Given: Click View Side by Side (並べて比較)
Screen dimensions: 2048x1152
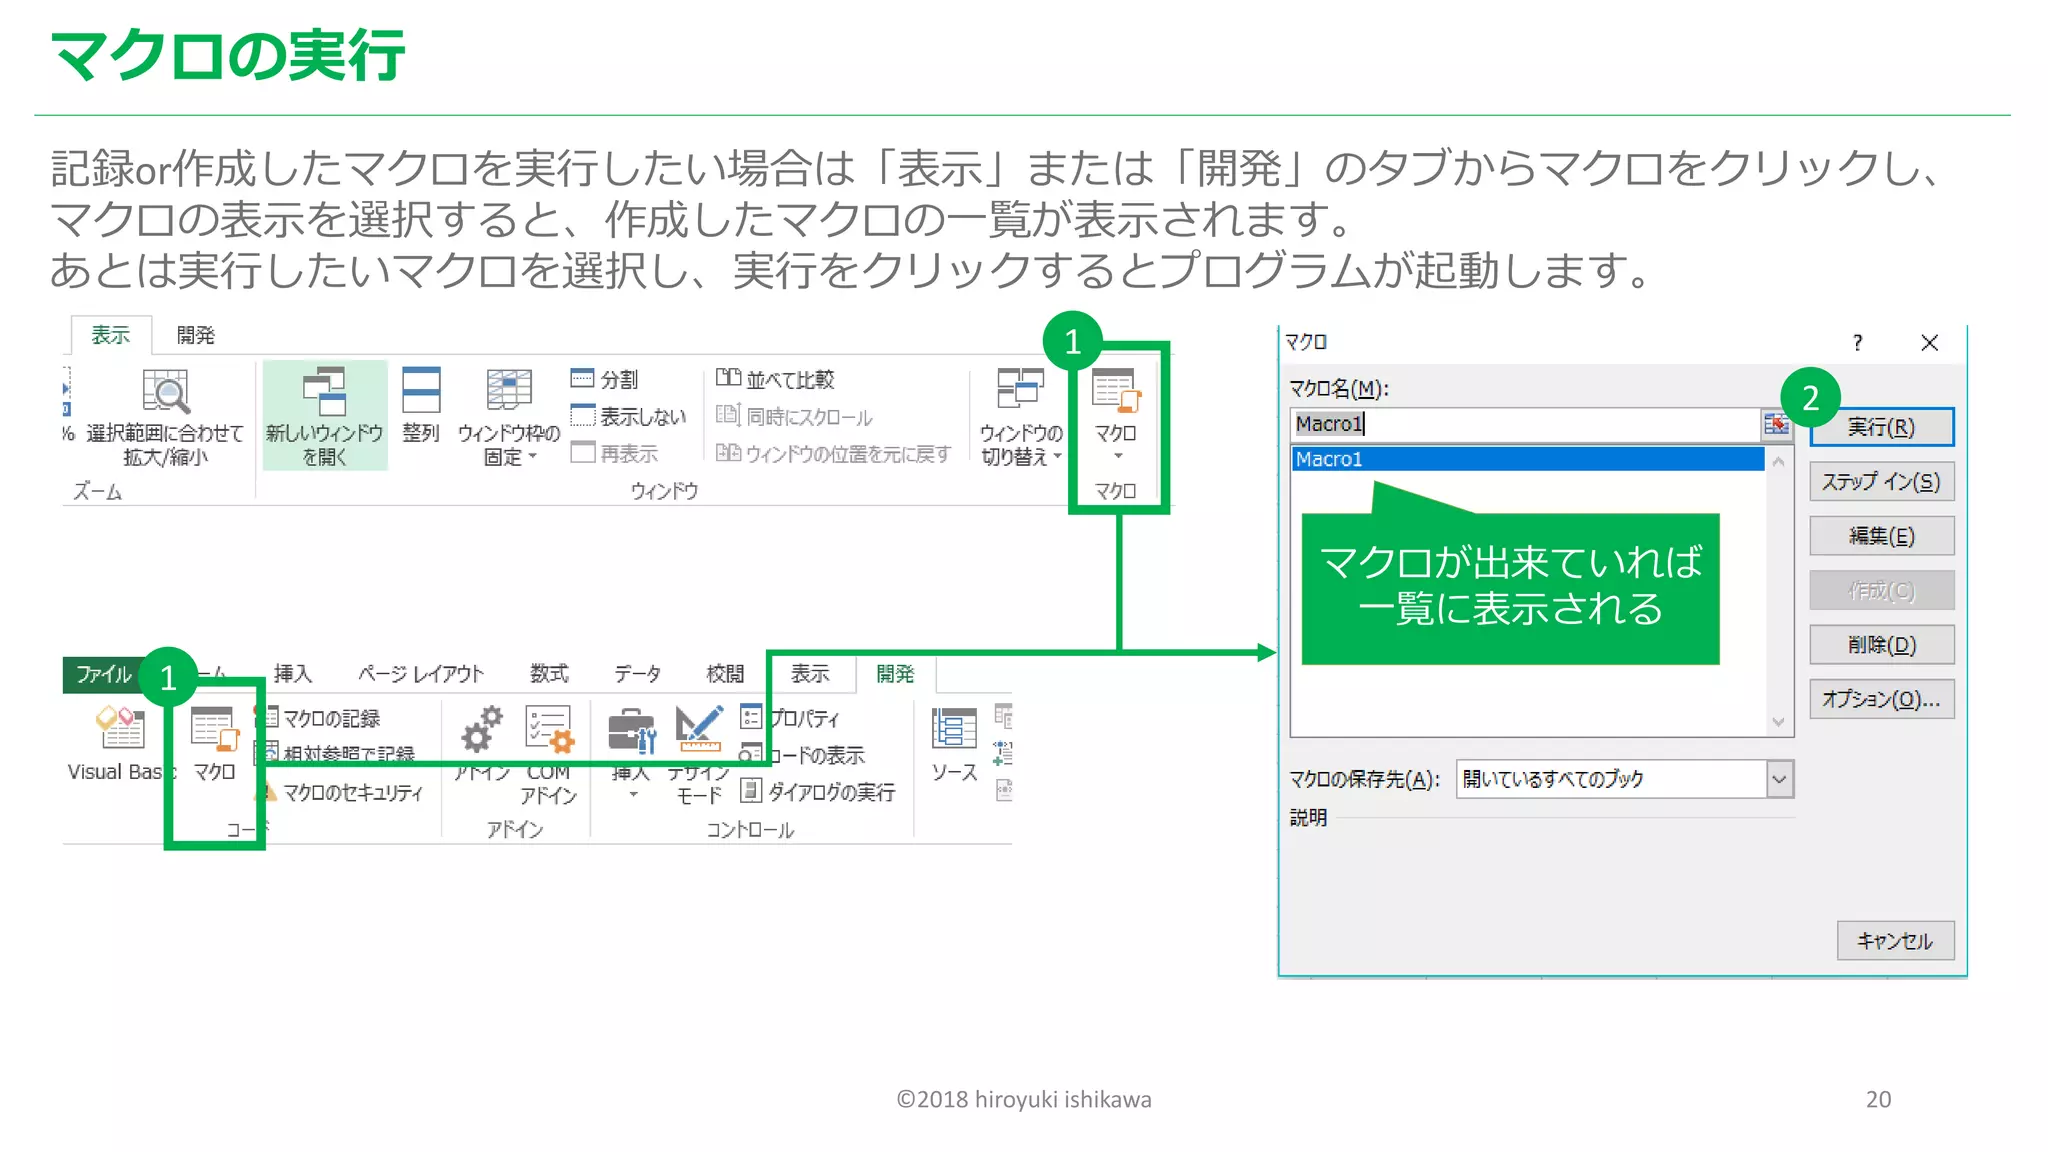Looking at the screenshot, I should [x=775, y=379].
